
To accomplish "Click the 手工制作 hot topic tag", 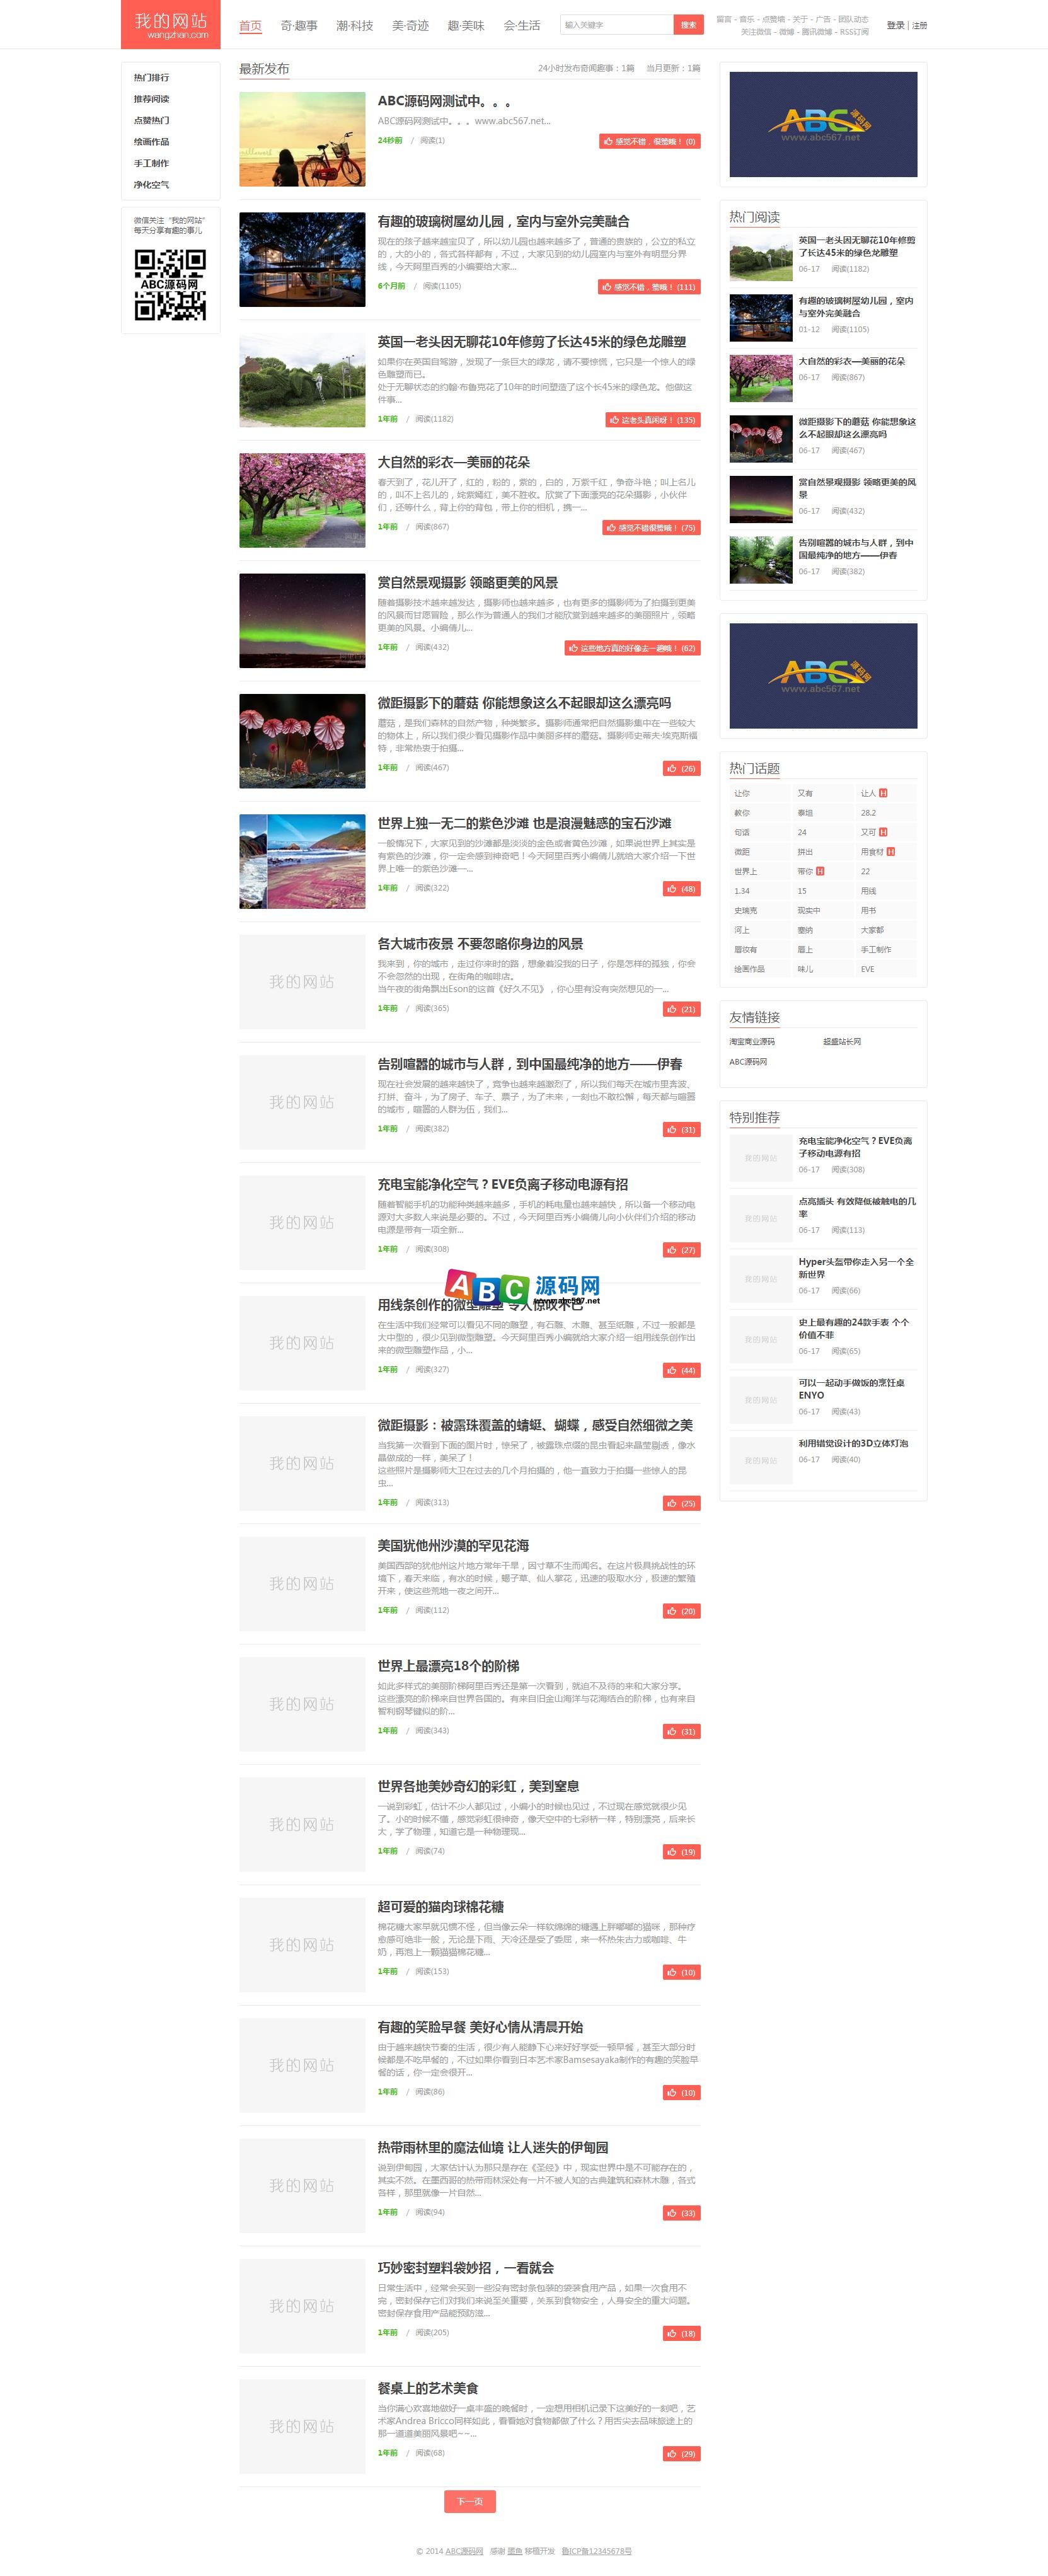I will (876, 949).
